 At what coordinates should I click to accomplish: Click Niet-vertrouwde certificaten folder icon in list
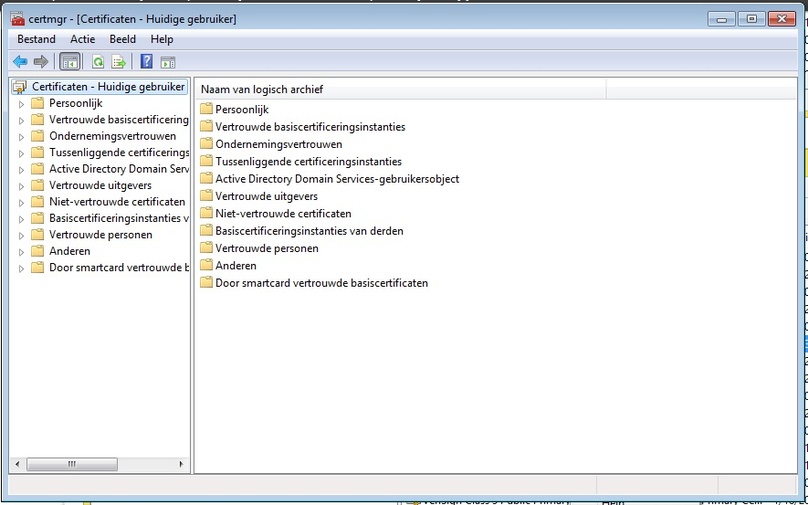206,213
